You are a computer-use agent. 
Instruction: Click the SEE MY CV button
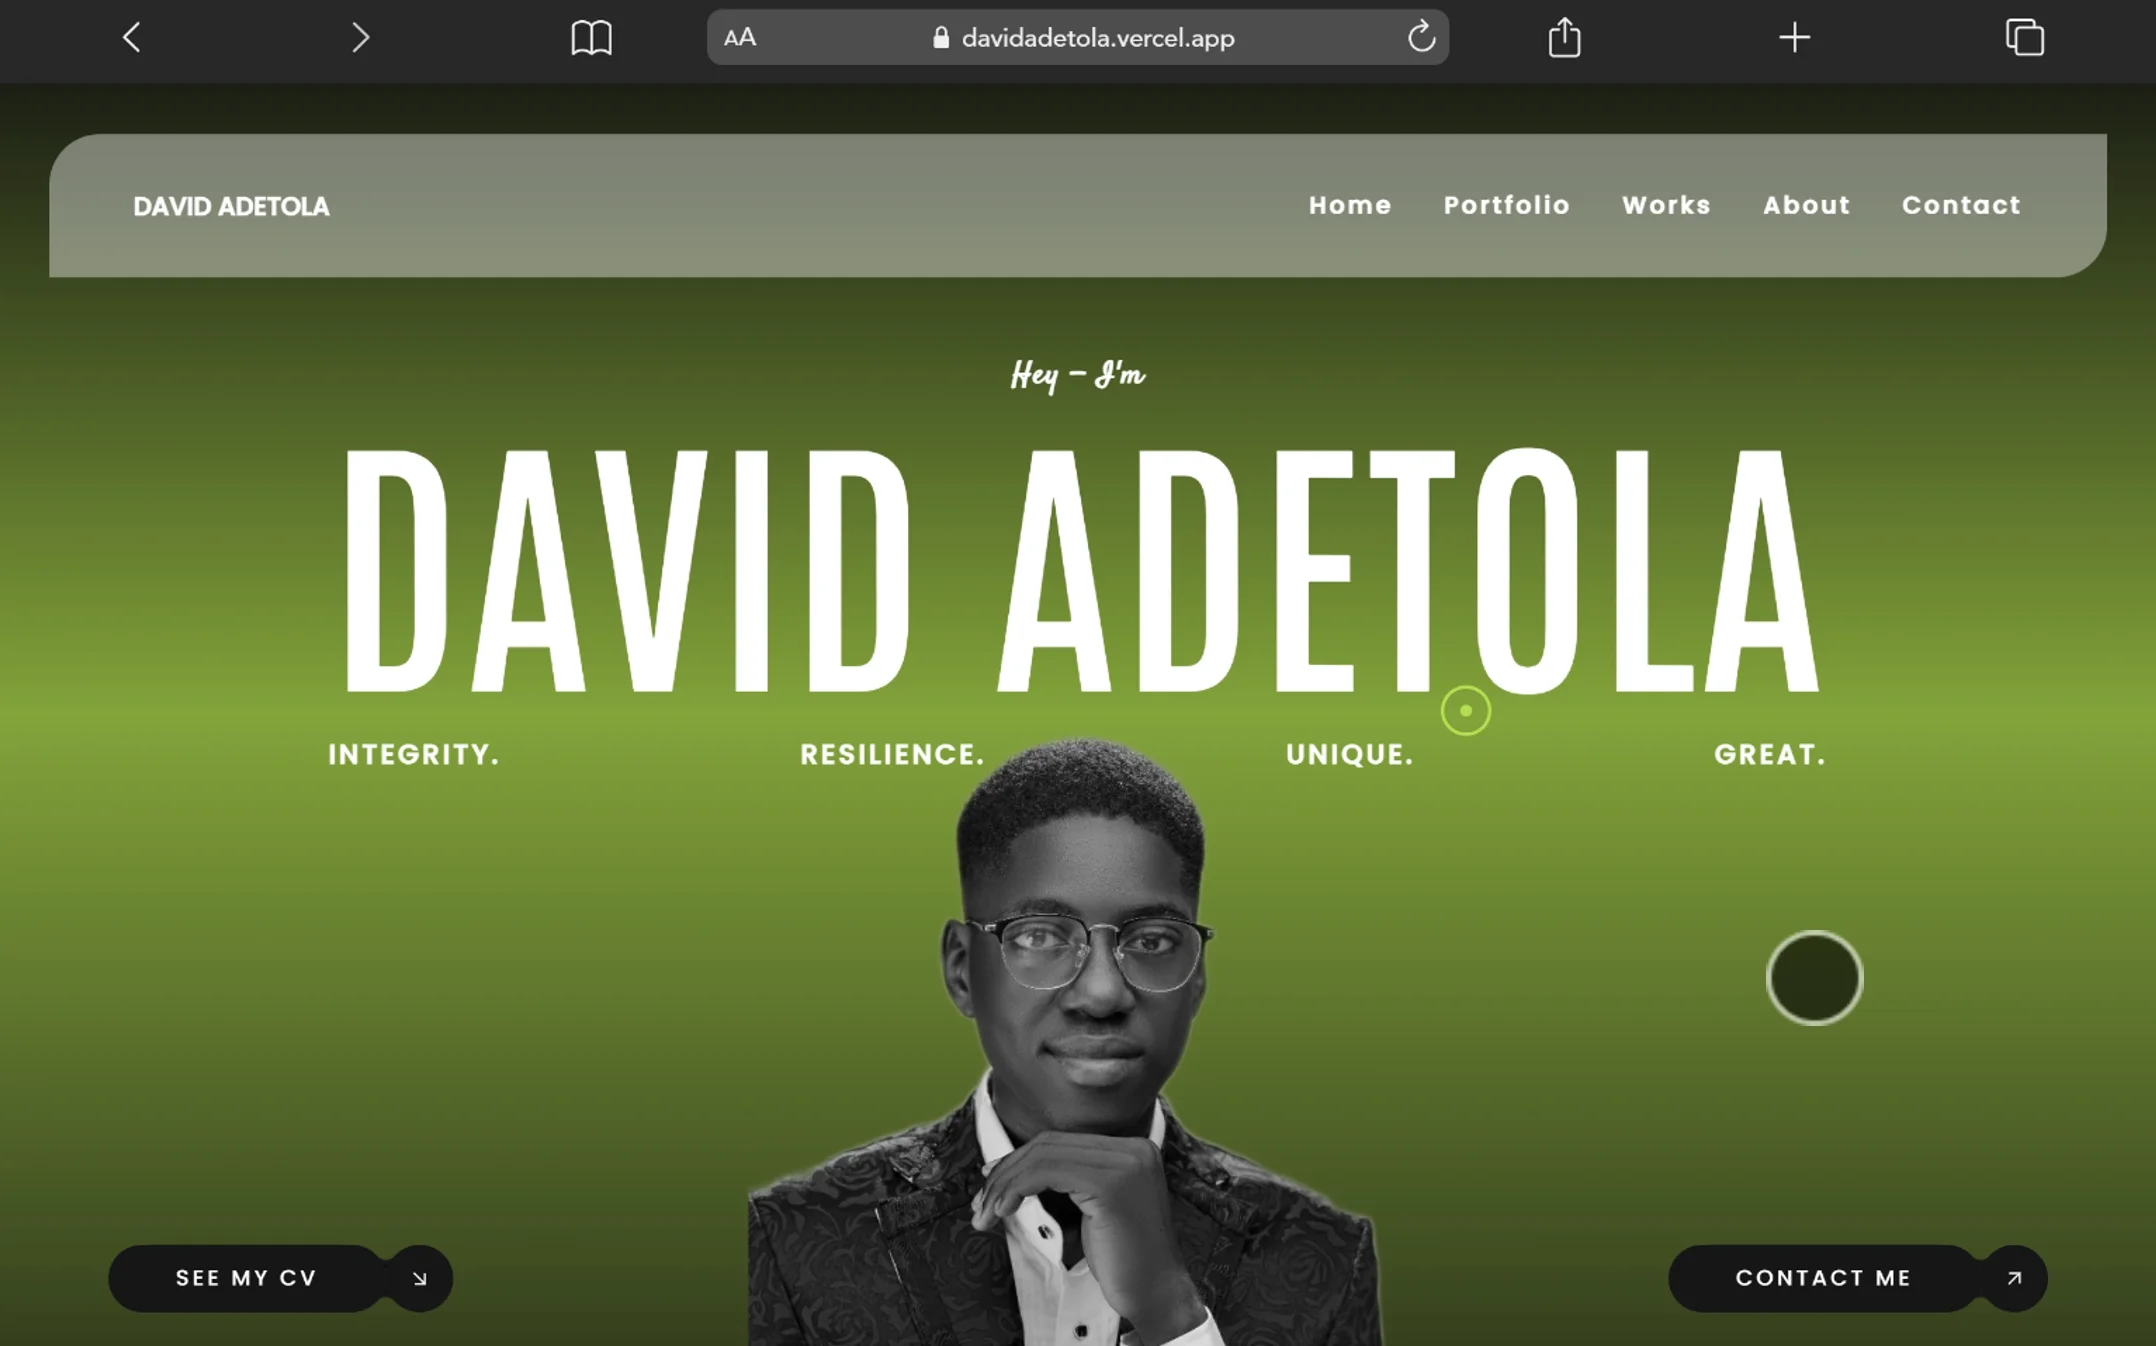[246, 1278]
